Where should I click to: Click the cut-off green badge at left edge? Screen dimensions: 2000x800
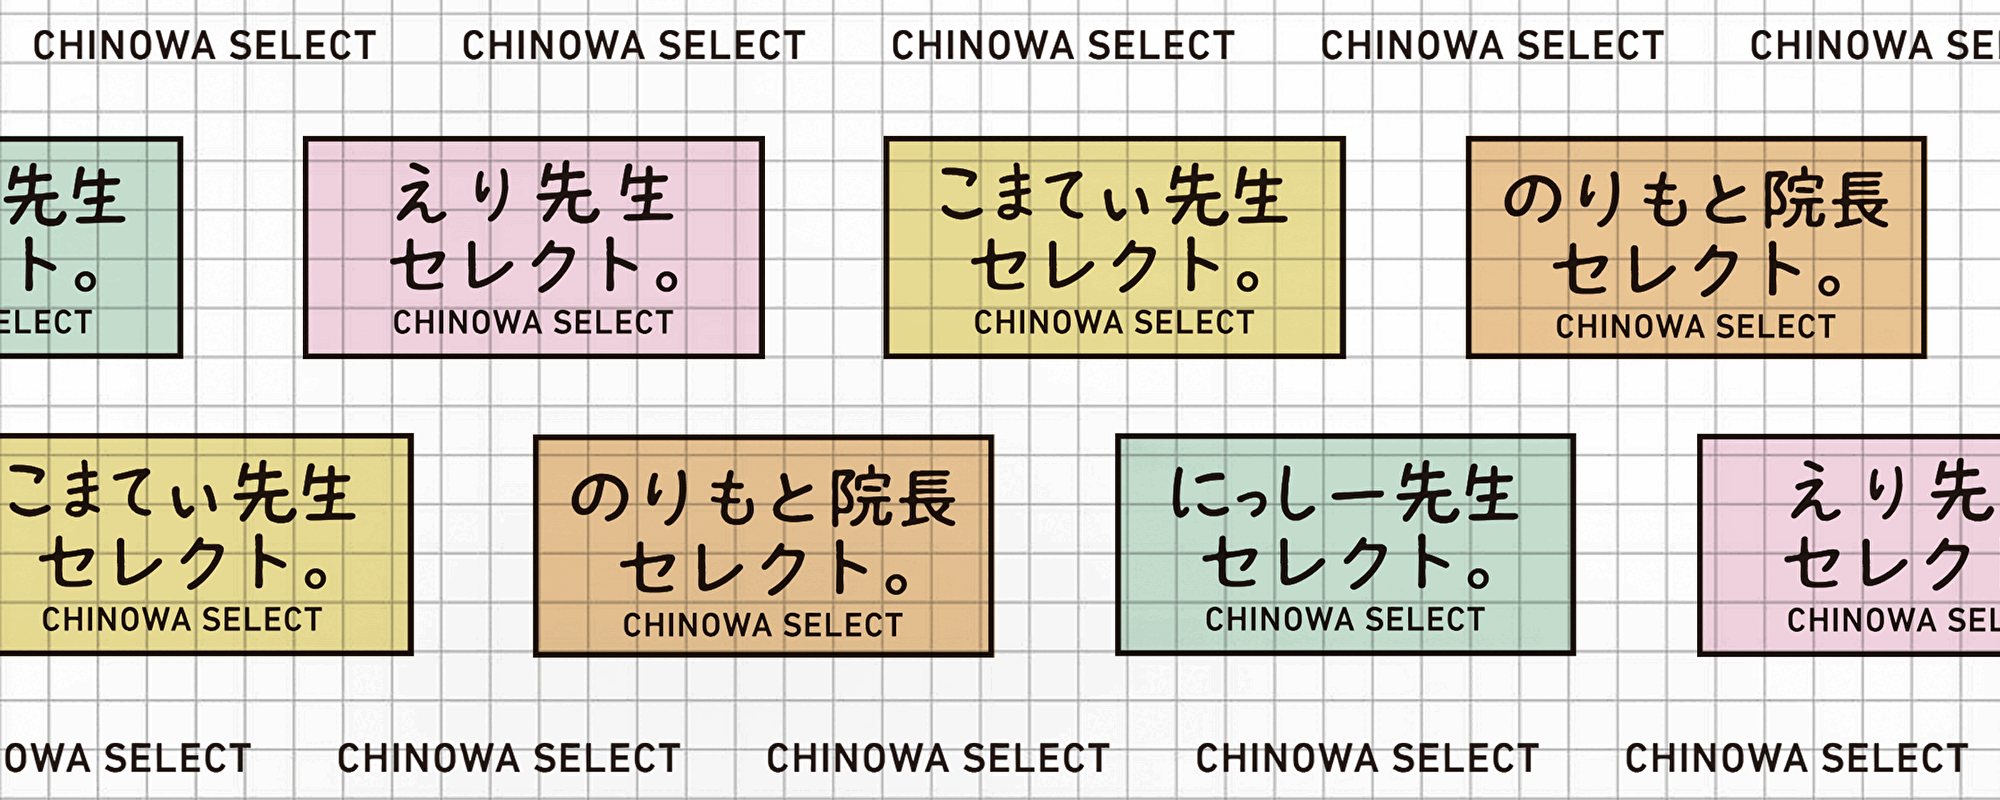[90, 247]
